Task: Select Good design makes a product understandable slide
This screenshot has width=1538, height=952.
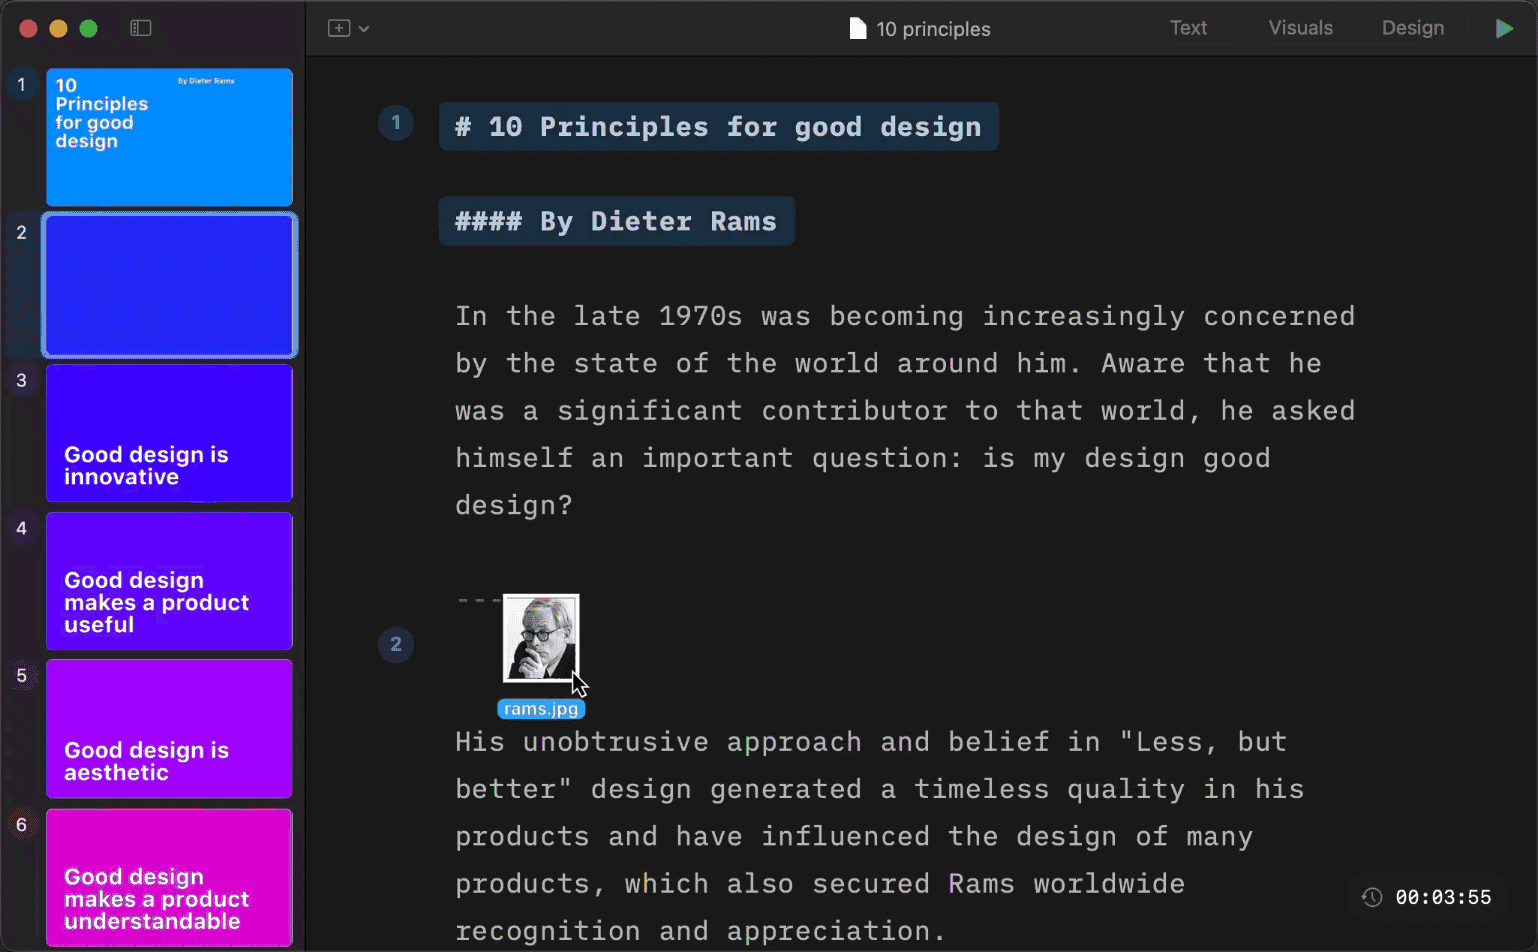Action: (x=169, y=877)
